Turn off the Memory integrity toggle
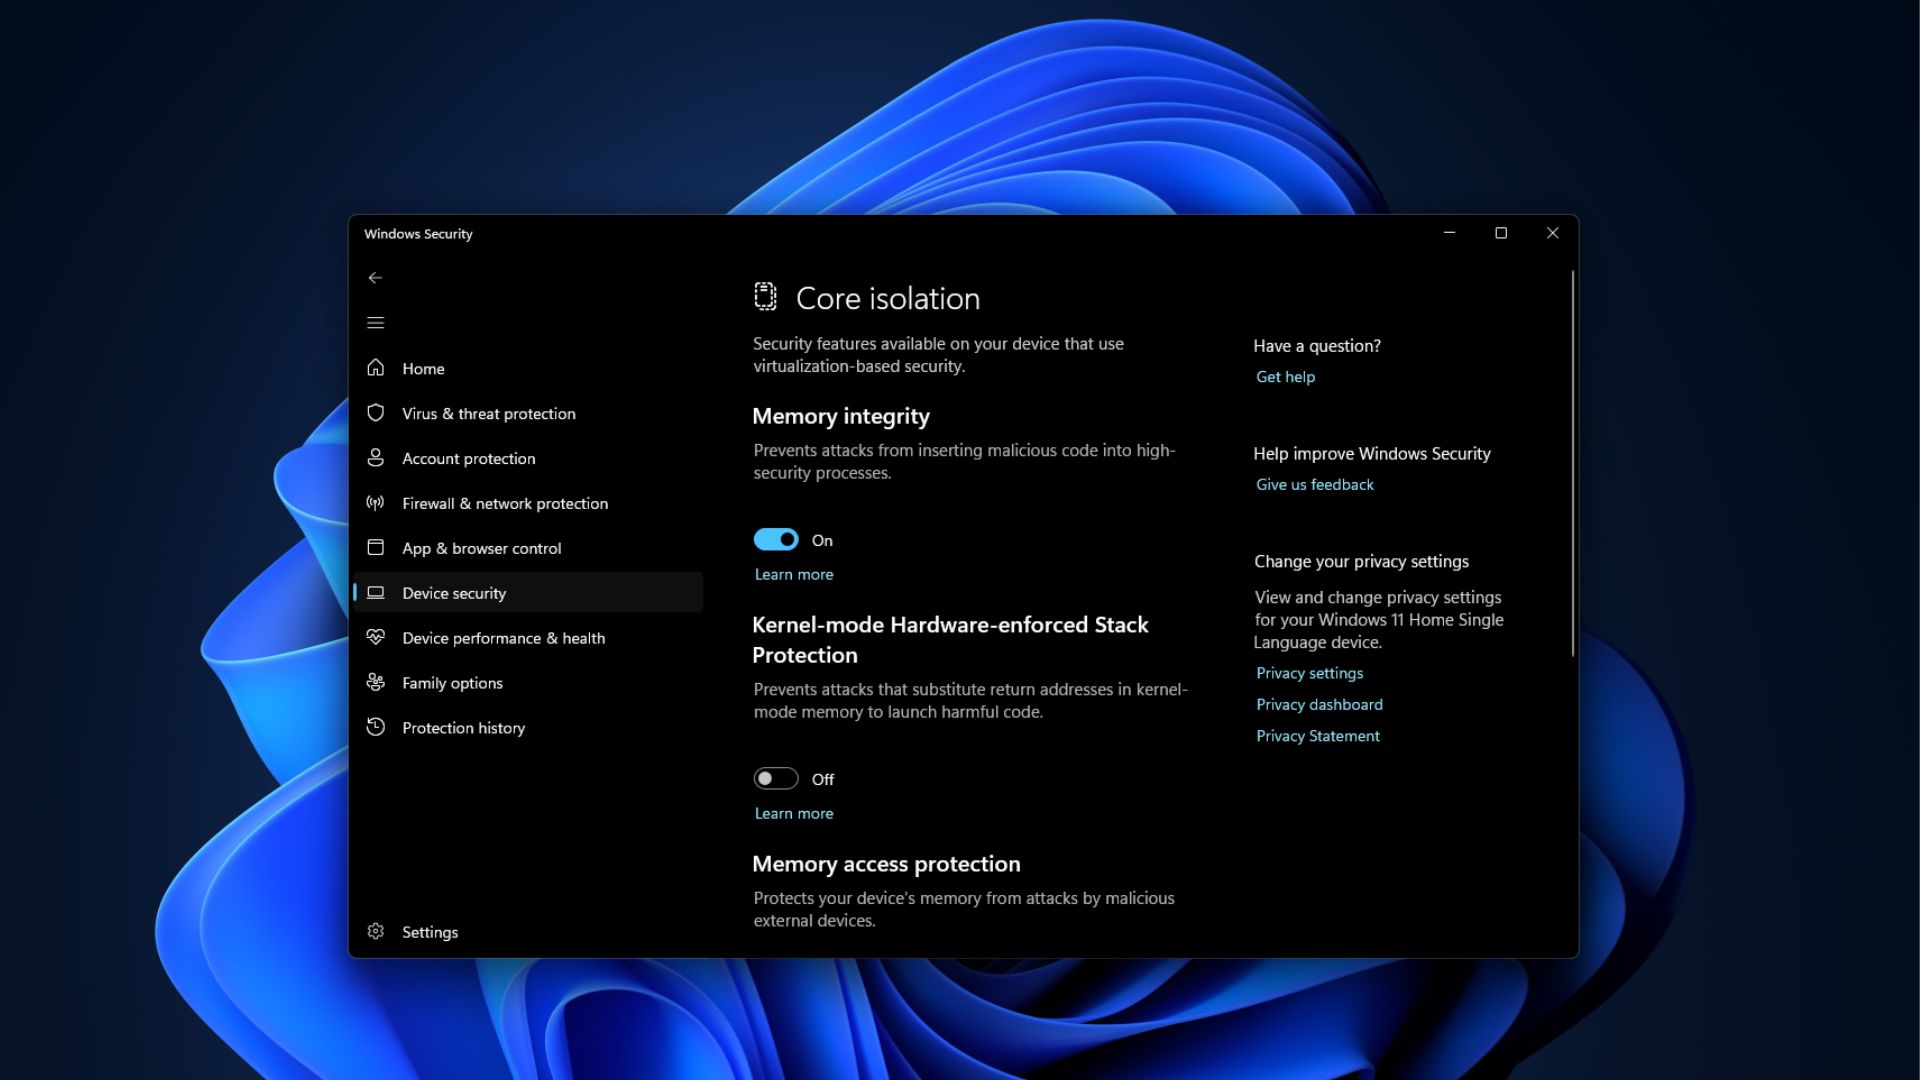 pyautogui.click(x=776, y=540)
